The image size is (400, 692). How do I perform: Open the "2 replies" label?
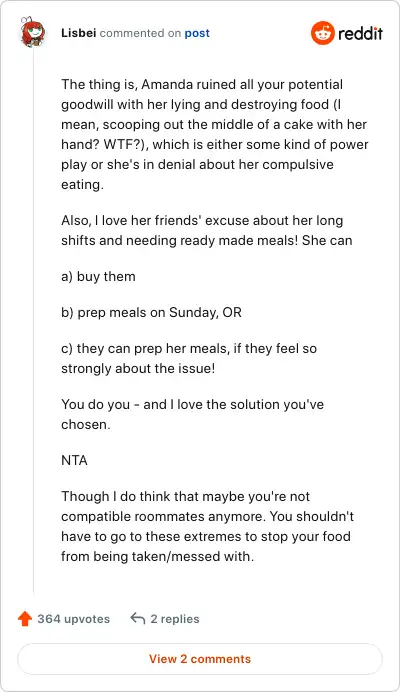coord(175,619)
